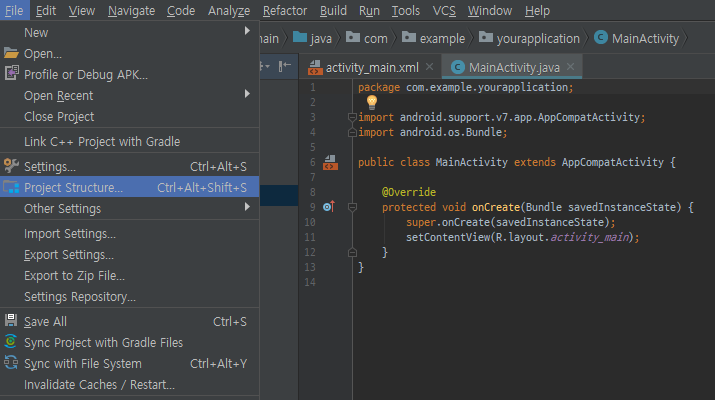Click Save All menu entry
Viewport: 715px width, 400px height.
pos(45,321)
